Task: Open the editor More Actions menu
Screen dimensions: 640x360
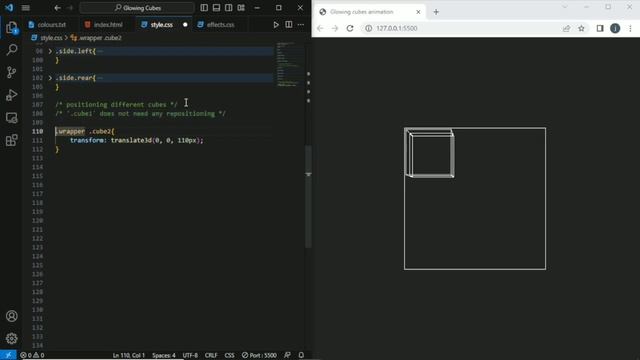Action: tap(301, 25)
